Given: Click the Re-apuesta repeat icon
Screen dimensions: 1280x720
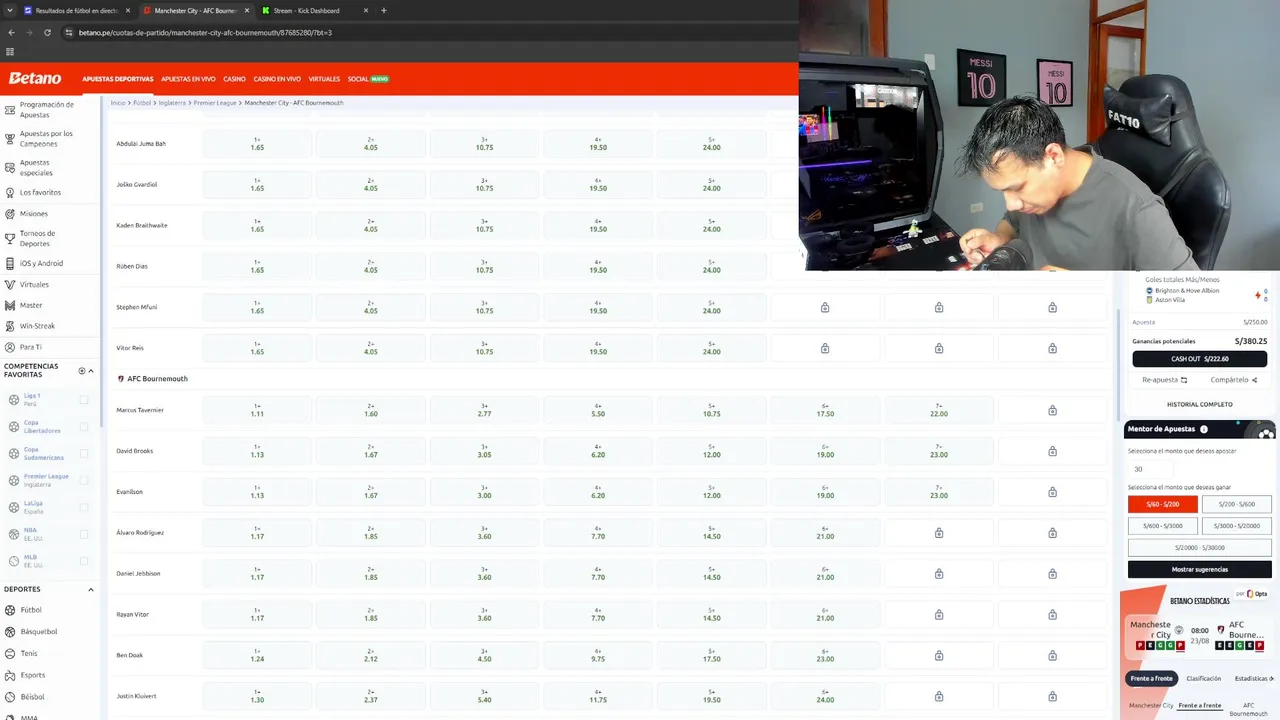Looking at the screenshot, I should (x=1184, y=380).
